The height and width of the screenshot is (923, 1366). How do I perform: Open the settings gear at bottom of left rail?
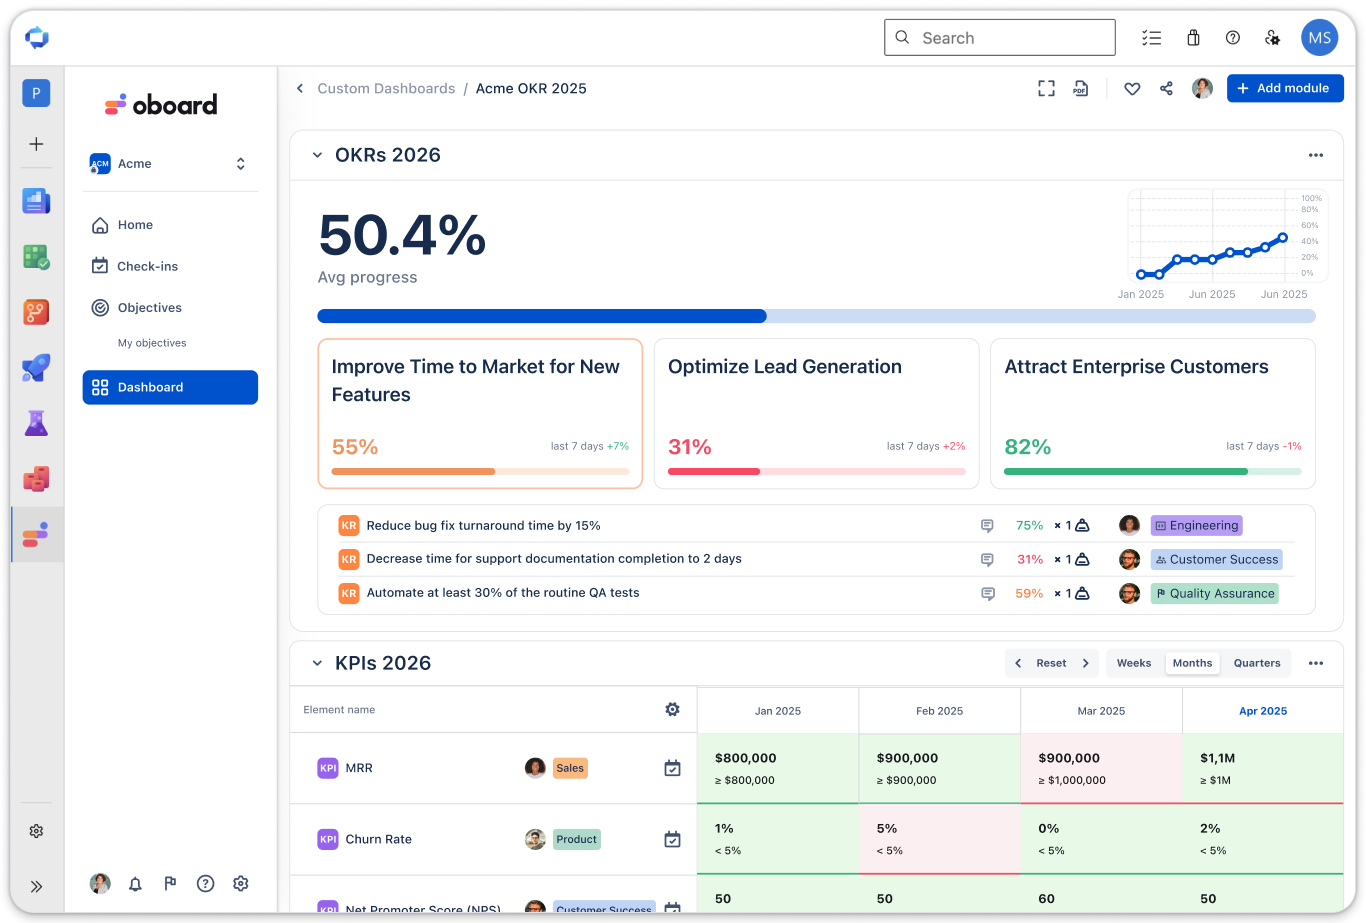pyautogui.click(x=36, y=831)
